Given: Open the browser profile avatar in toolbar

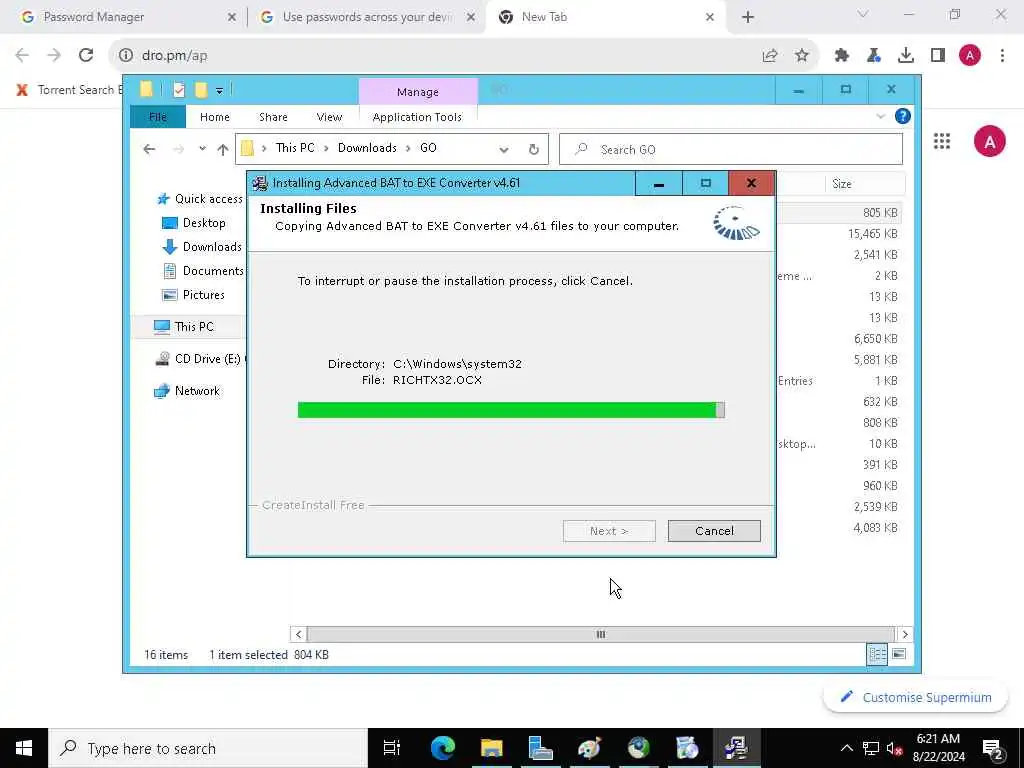Looking at the screenshot, I should [970, 56].
